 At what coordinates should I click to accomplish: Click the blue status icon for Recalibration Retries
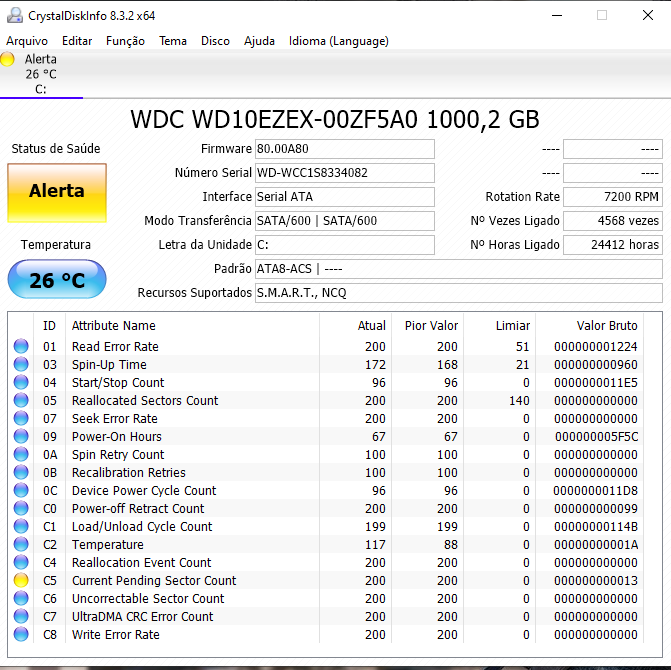pyautogui.click(x=21, y=472)
